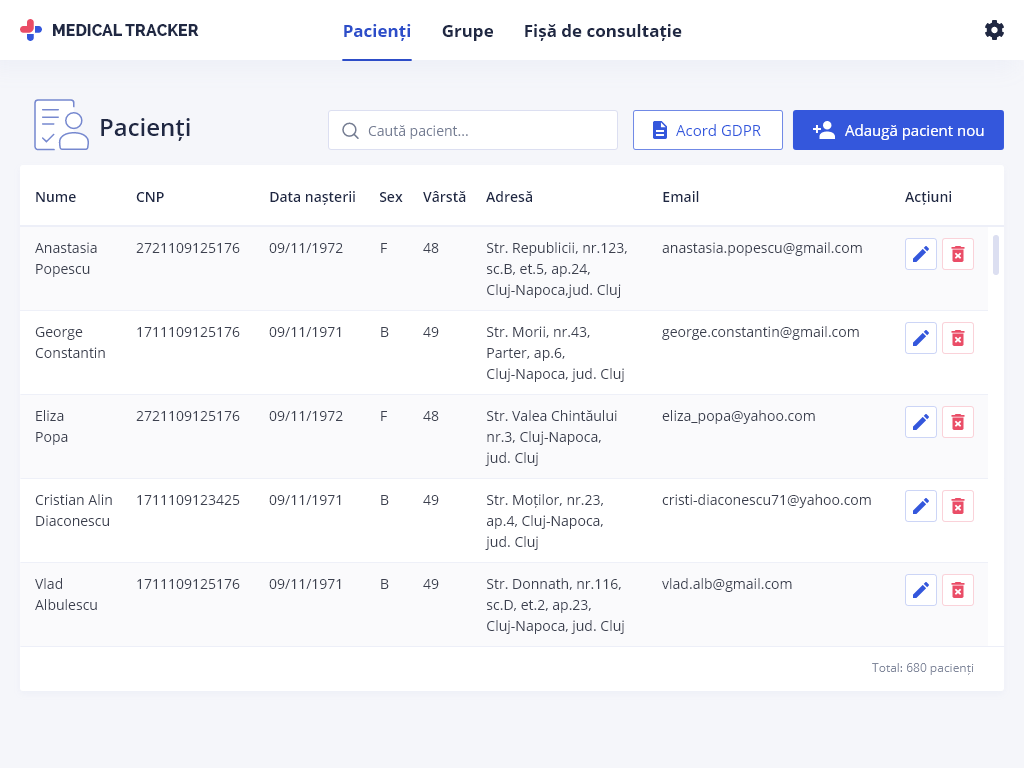1024x768 pixels.
Task: Click the Vârstă column header
Action: tap(444, 197)
